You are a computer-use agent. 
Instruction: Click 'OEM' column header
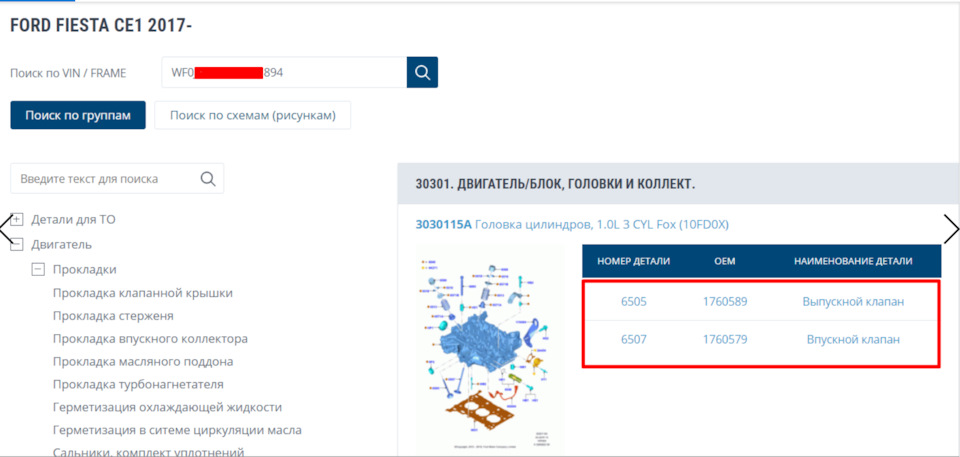725,261
